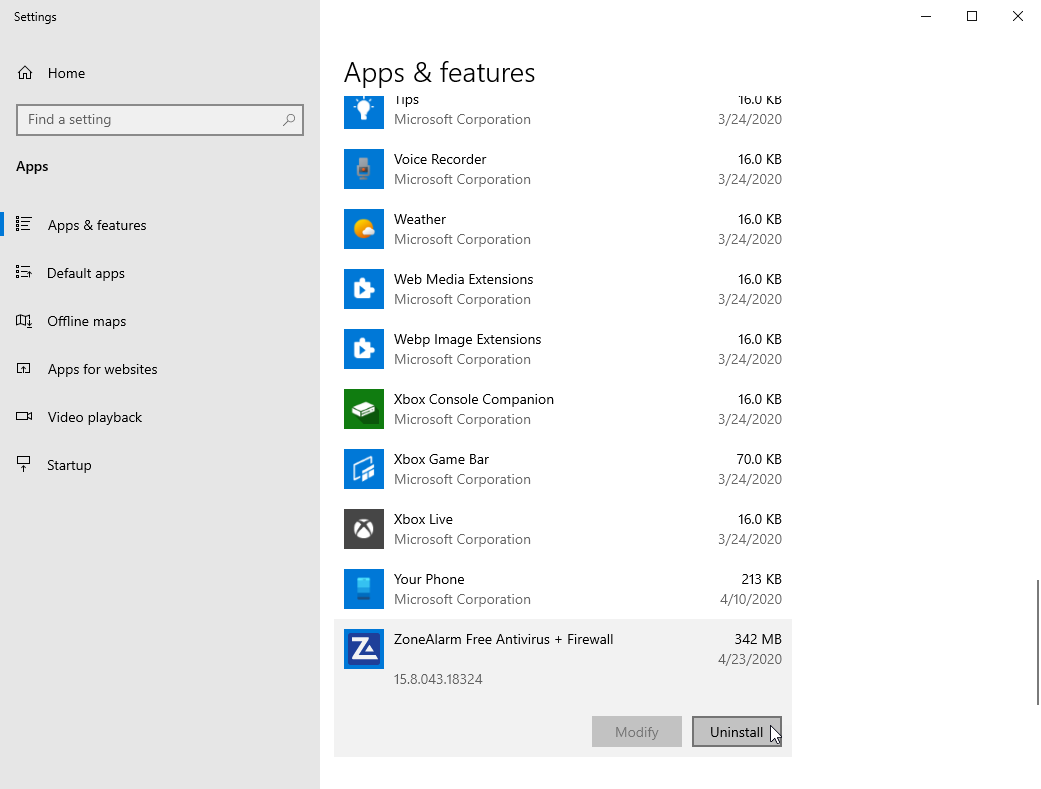Click the Webp Image Extensions icon

(x=364, y=349)
